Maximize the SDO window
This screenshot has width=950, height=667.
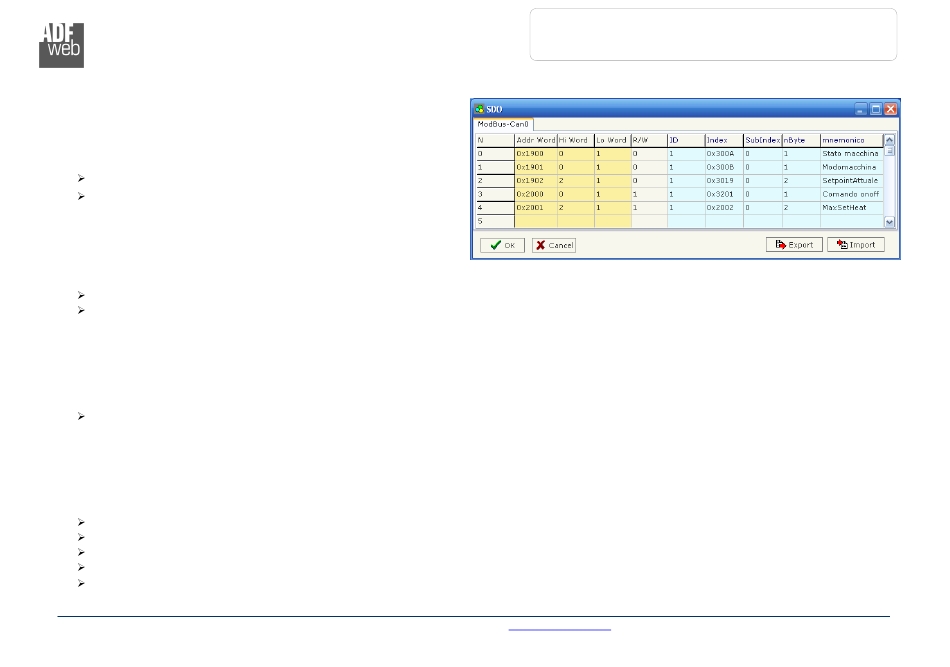click(x=876, y=109)
